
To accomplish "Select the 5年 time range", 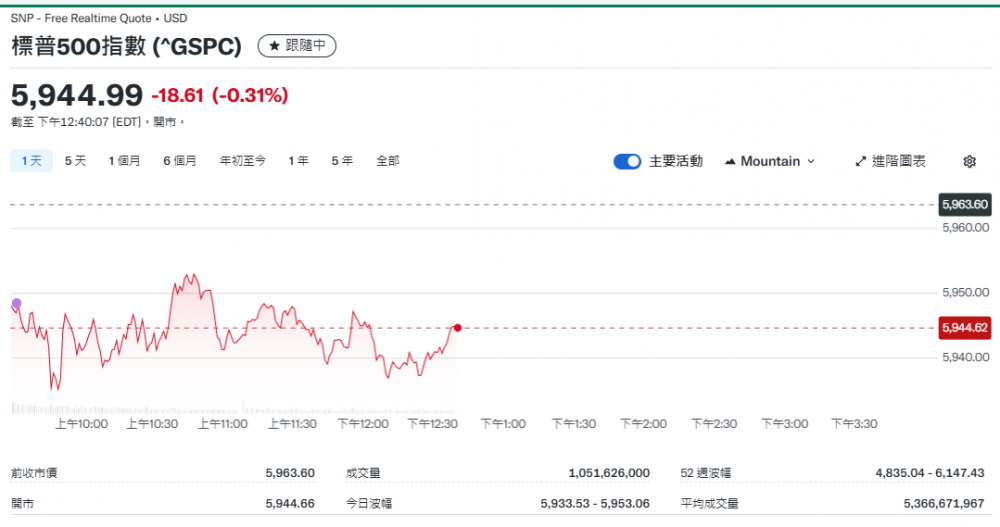I will click(x=342, y=160).
